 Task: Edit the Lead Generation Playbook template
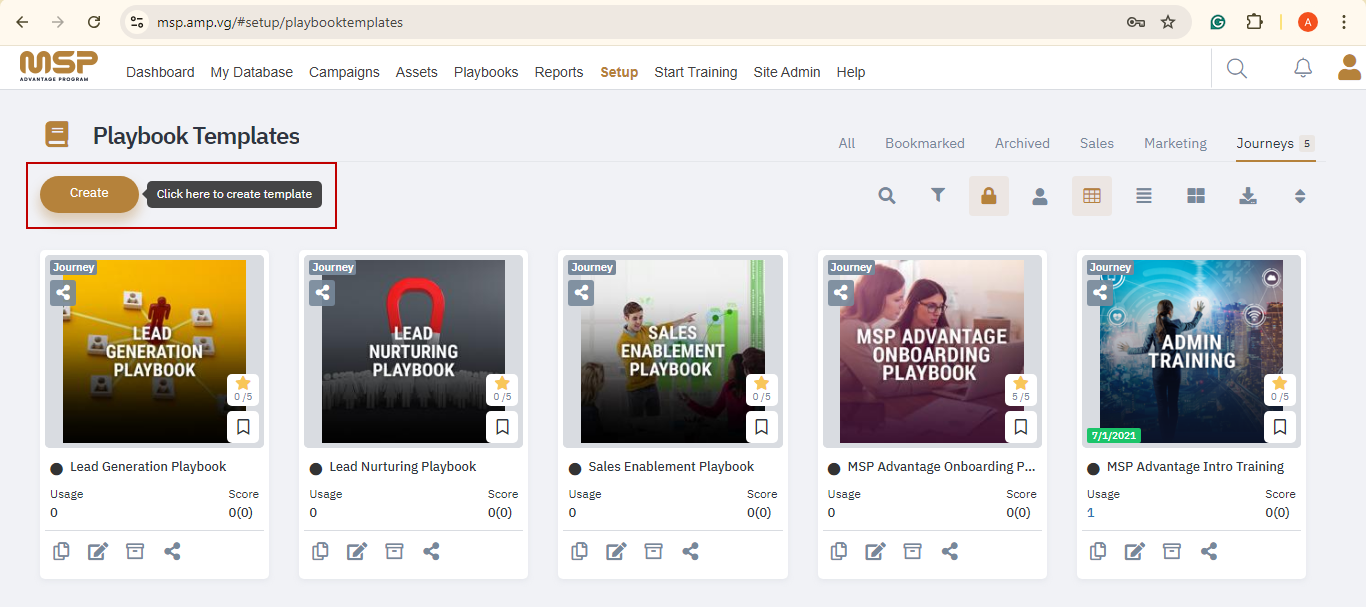[x=98, y=551]
